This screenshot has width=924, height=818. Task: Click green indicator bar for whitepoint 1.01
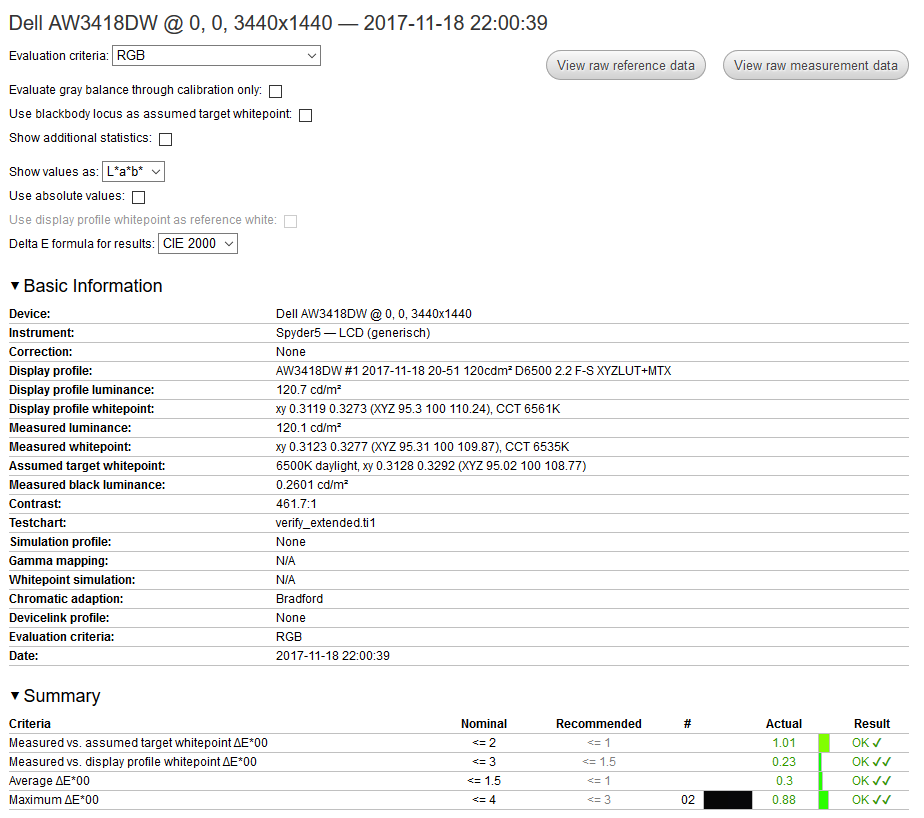click(x=824, y=743)
